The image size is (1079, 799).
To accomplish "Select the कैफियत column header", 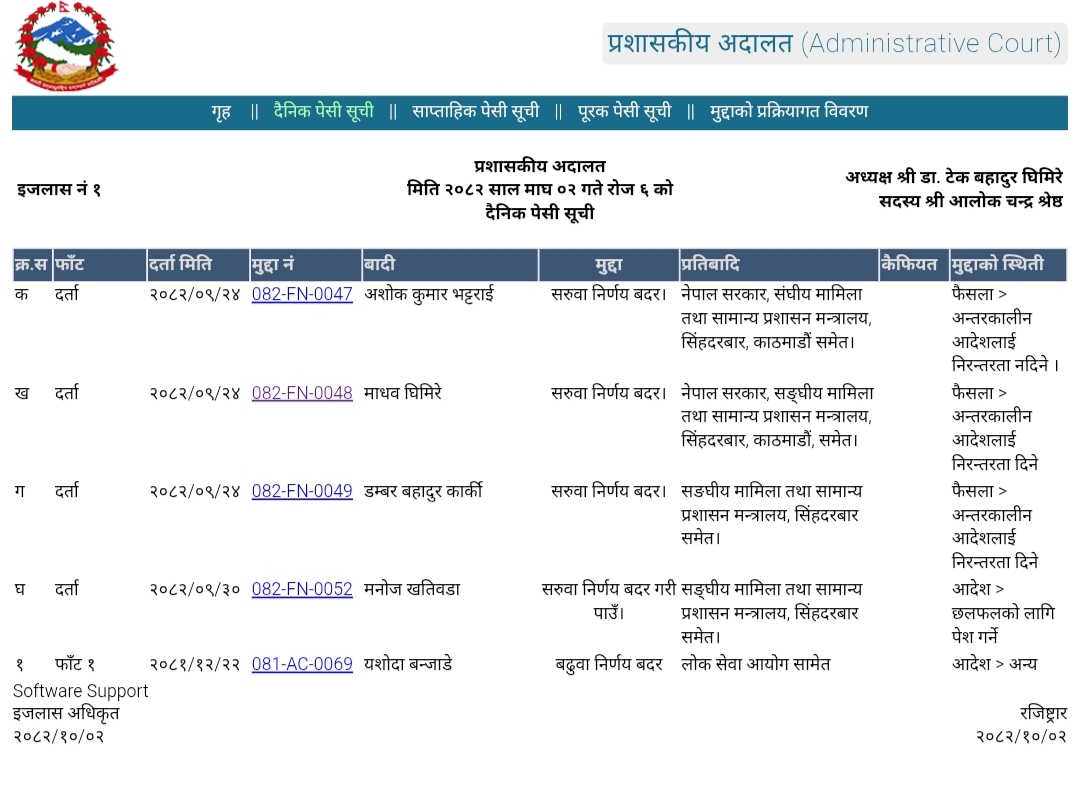I will [913, 265].
